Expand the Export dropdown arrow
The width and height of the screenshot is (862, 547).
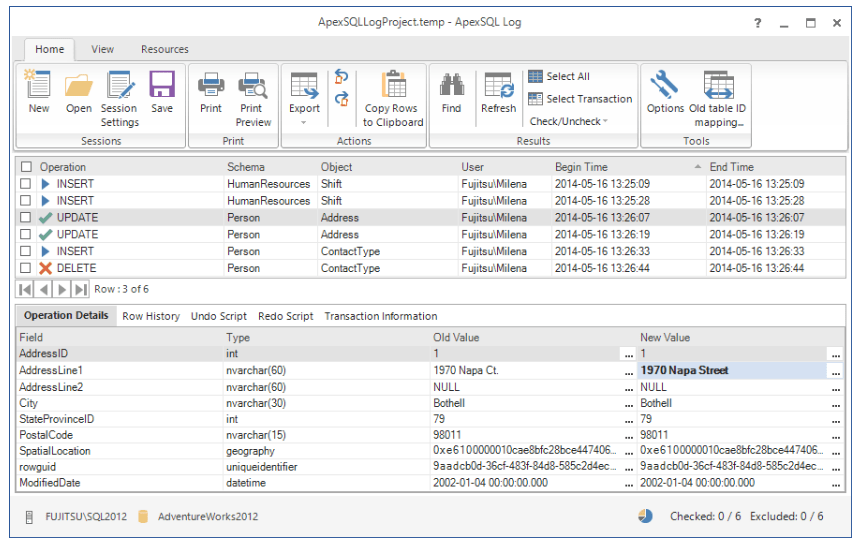[x=303, y=123]
